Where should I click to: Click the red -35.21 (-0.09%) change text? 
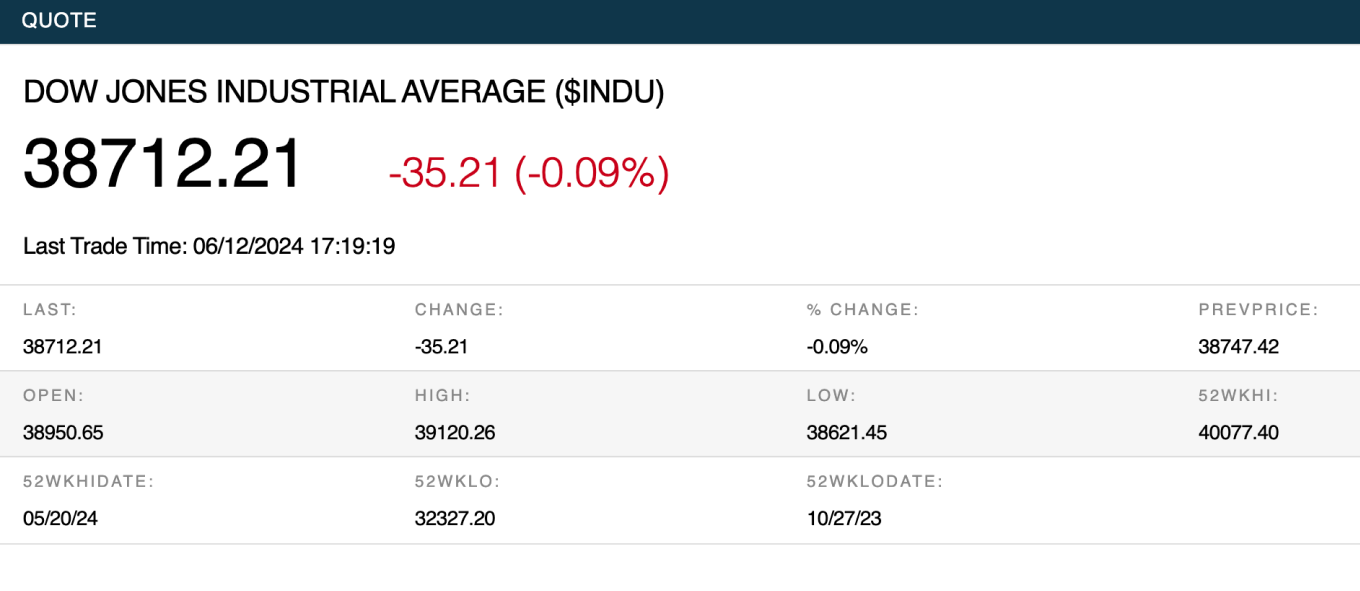point(528,173)
